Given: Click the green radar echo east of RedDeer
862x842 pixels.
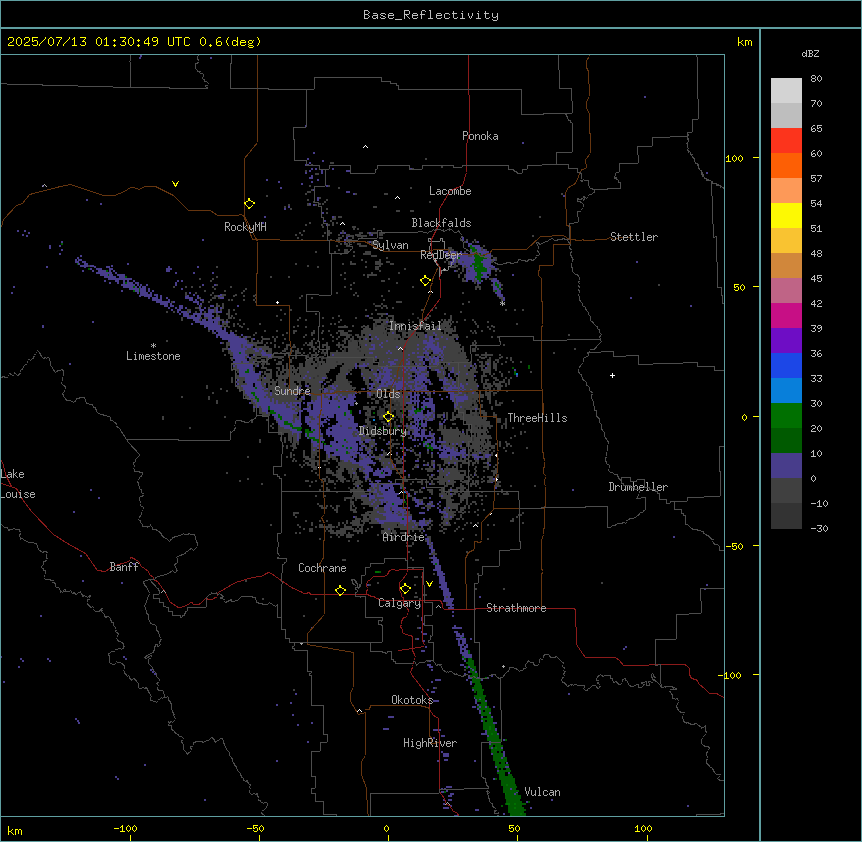Looking at the screenshot, I should (x=479, y=265).
